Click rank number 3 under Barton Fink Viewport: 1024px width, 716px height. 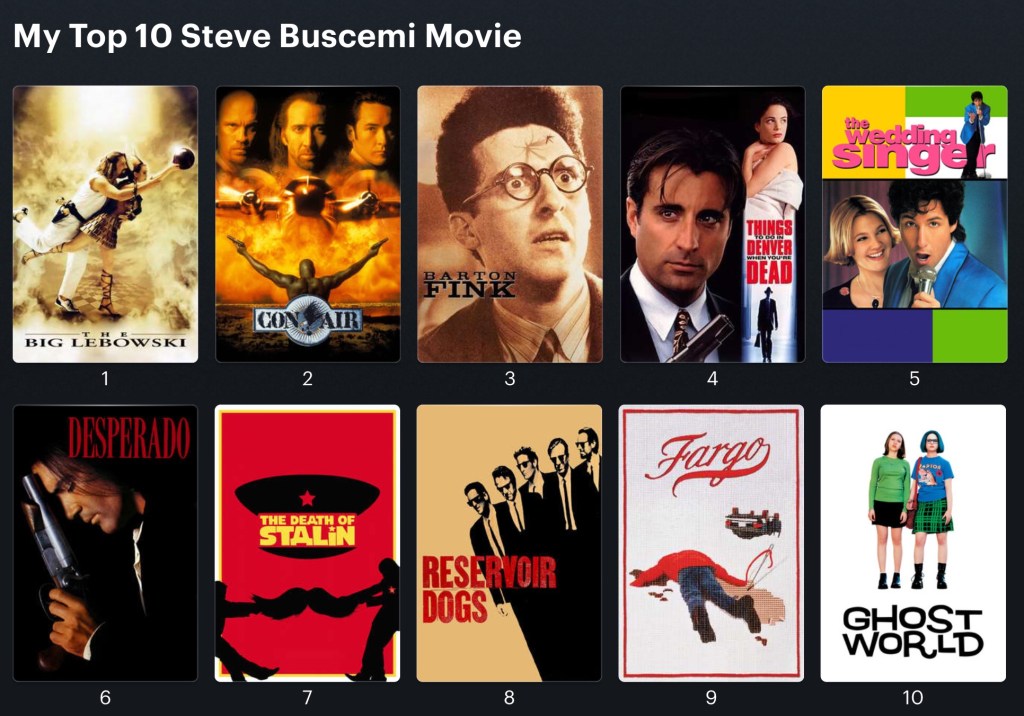(x=510, y=378)
